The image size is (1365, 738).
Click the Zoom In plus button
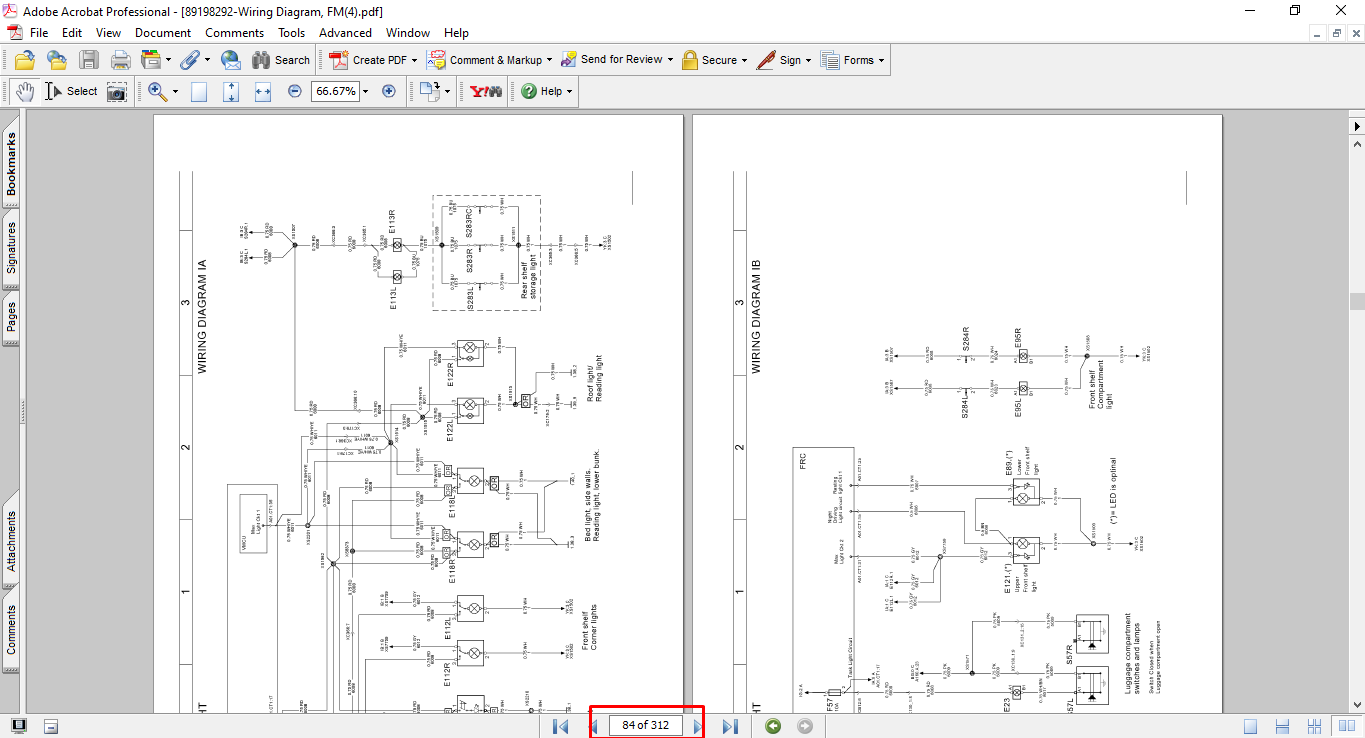pyautogui.click(x=389, y=91)
